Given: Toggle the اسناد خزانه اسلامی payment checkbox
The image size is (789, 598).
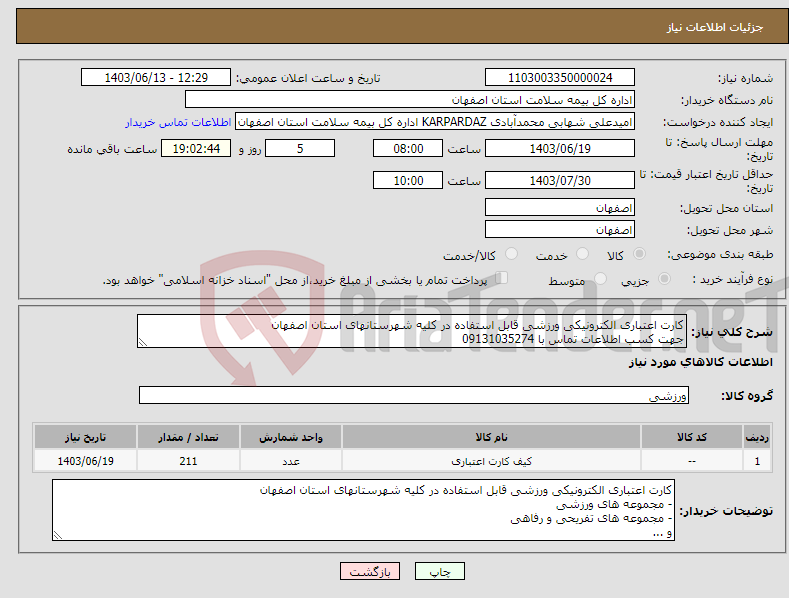Looking at the screenshot, I should click(502, 278).
